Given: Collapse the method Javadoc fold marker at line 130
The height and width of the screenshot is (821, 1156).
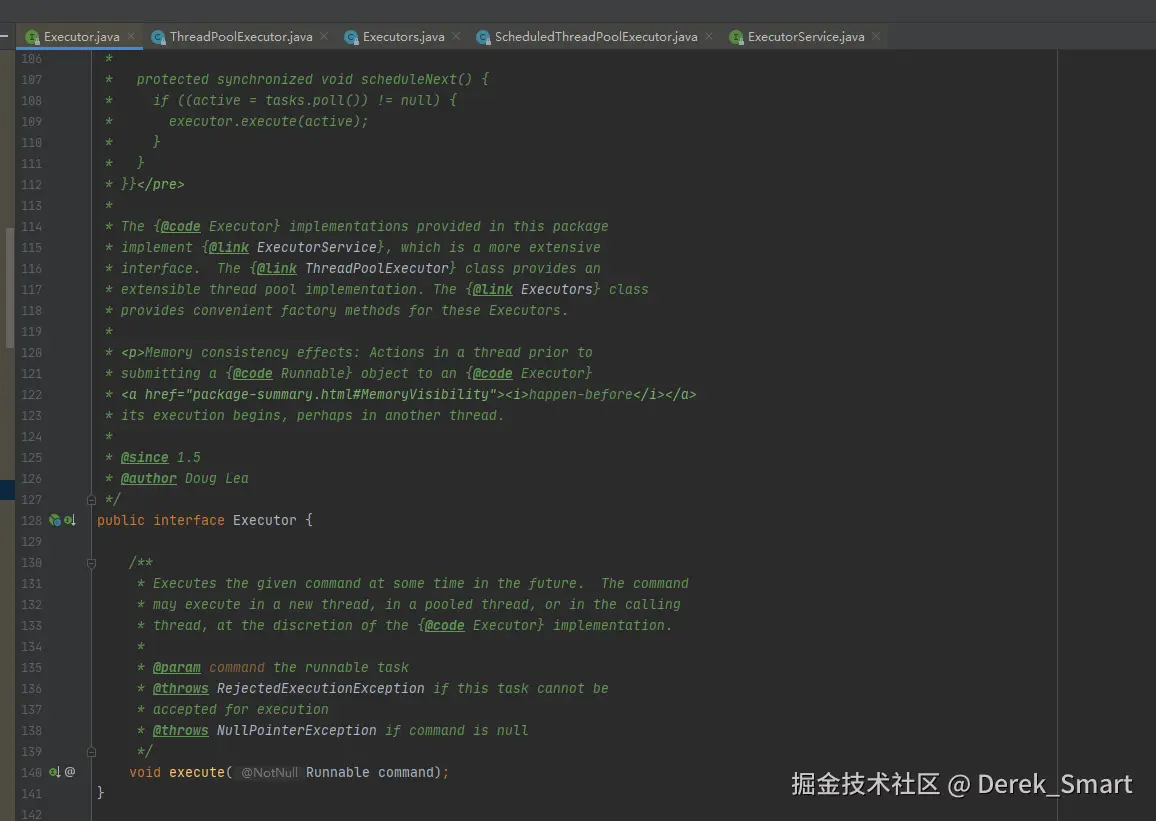Looking at the screenshot, I should 91,563.
